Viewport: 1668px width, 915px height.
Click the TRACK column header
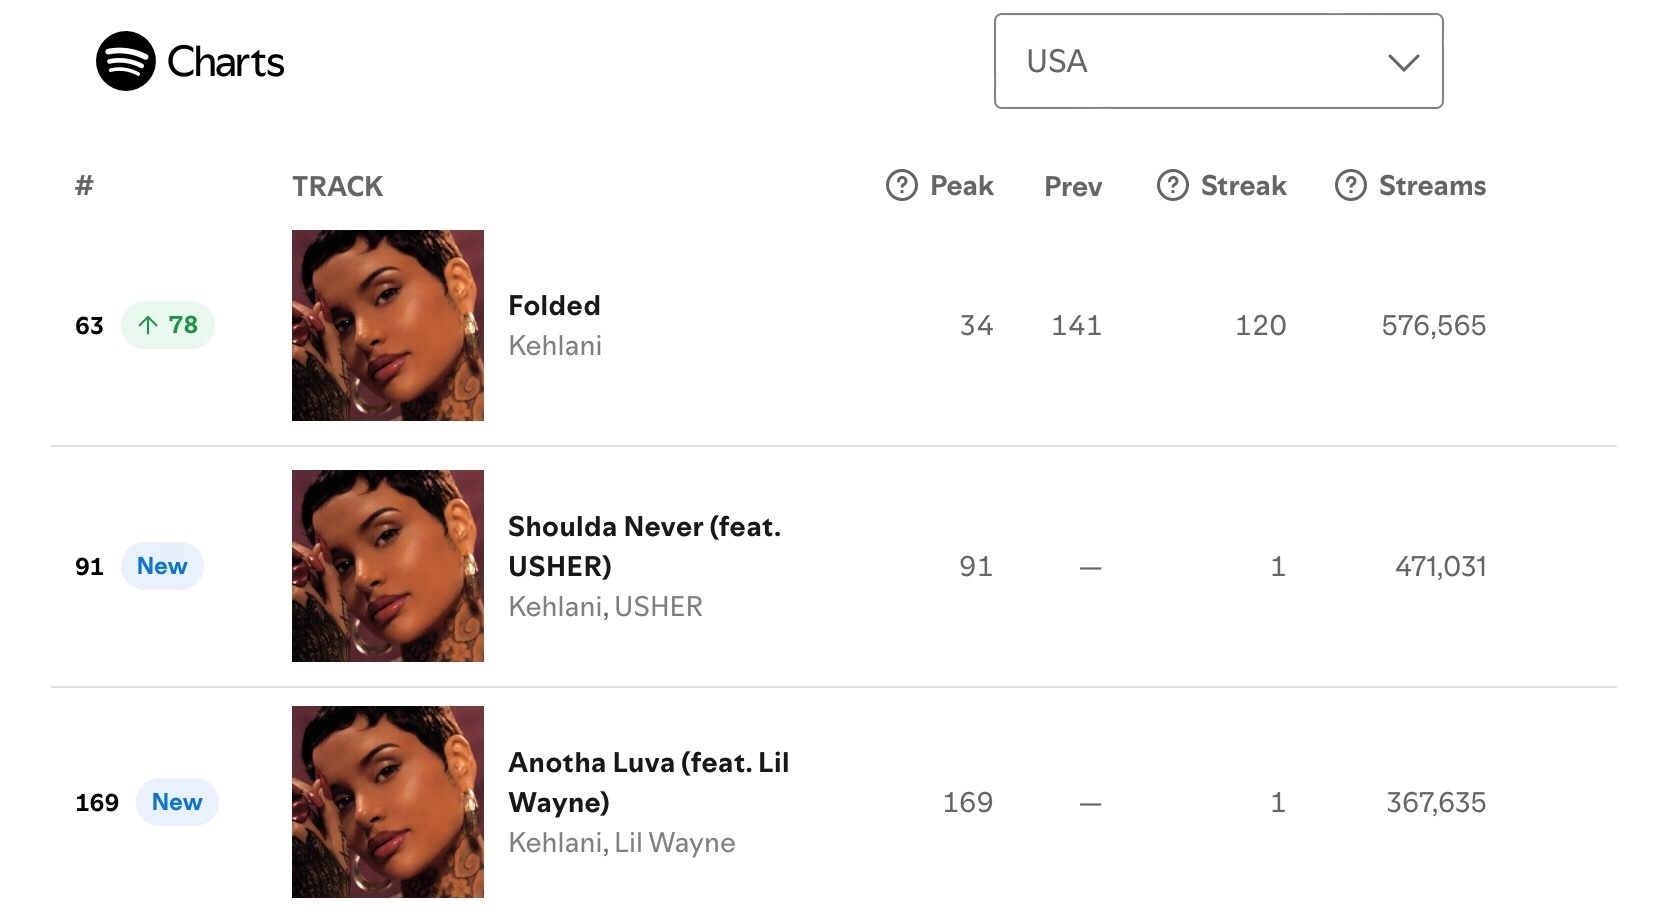pyautogui.click(x=337, y=186)
